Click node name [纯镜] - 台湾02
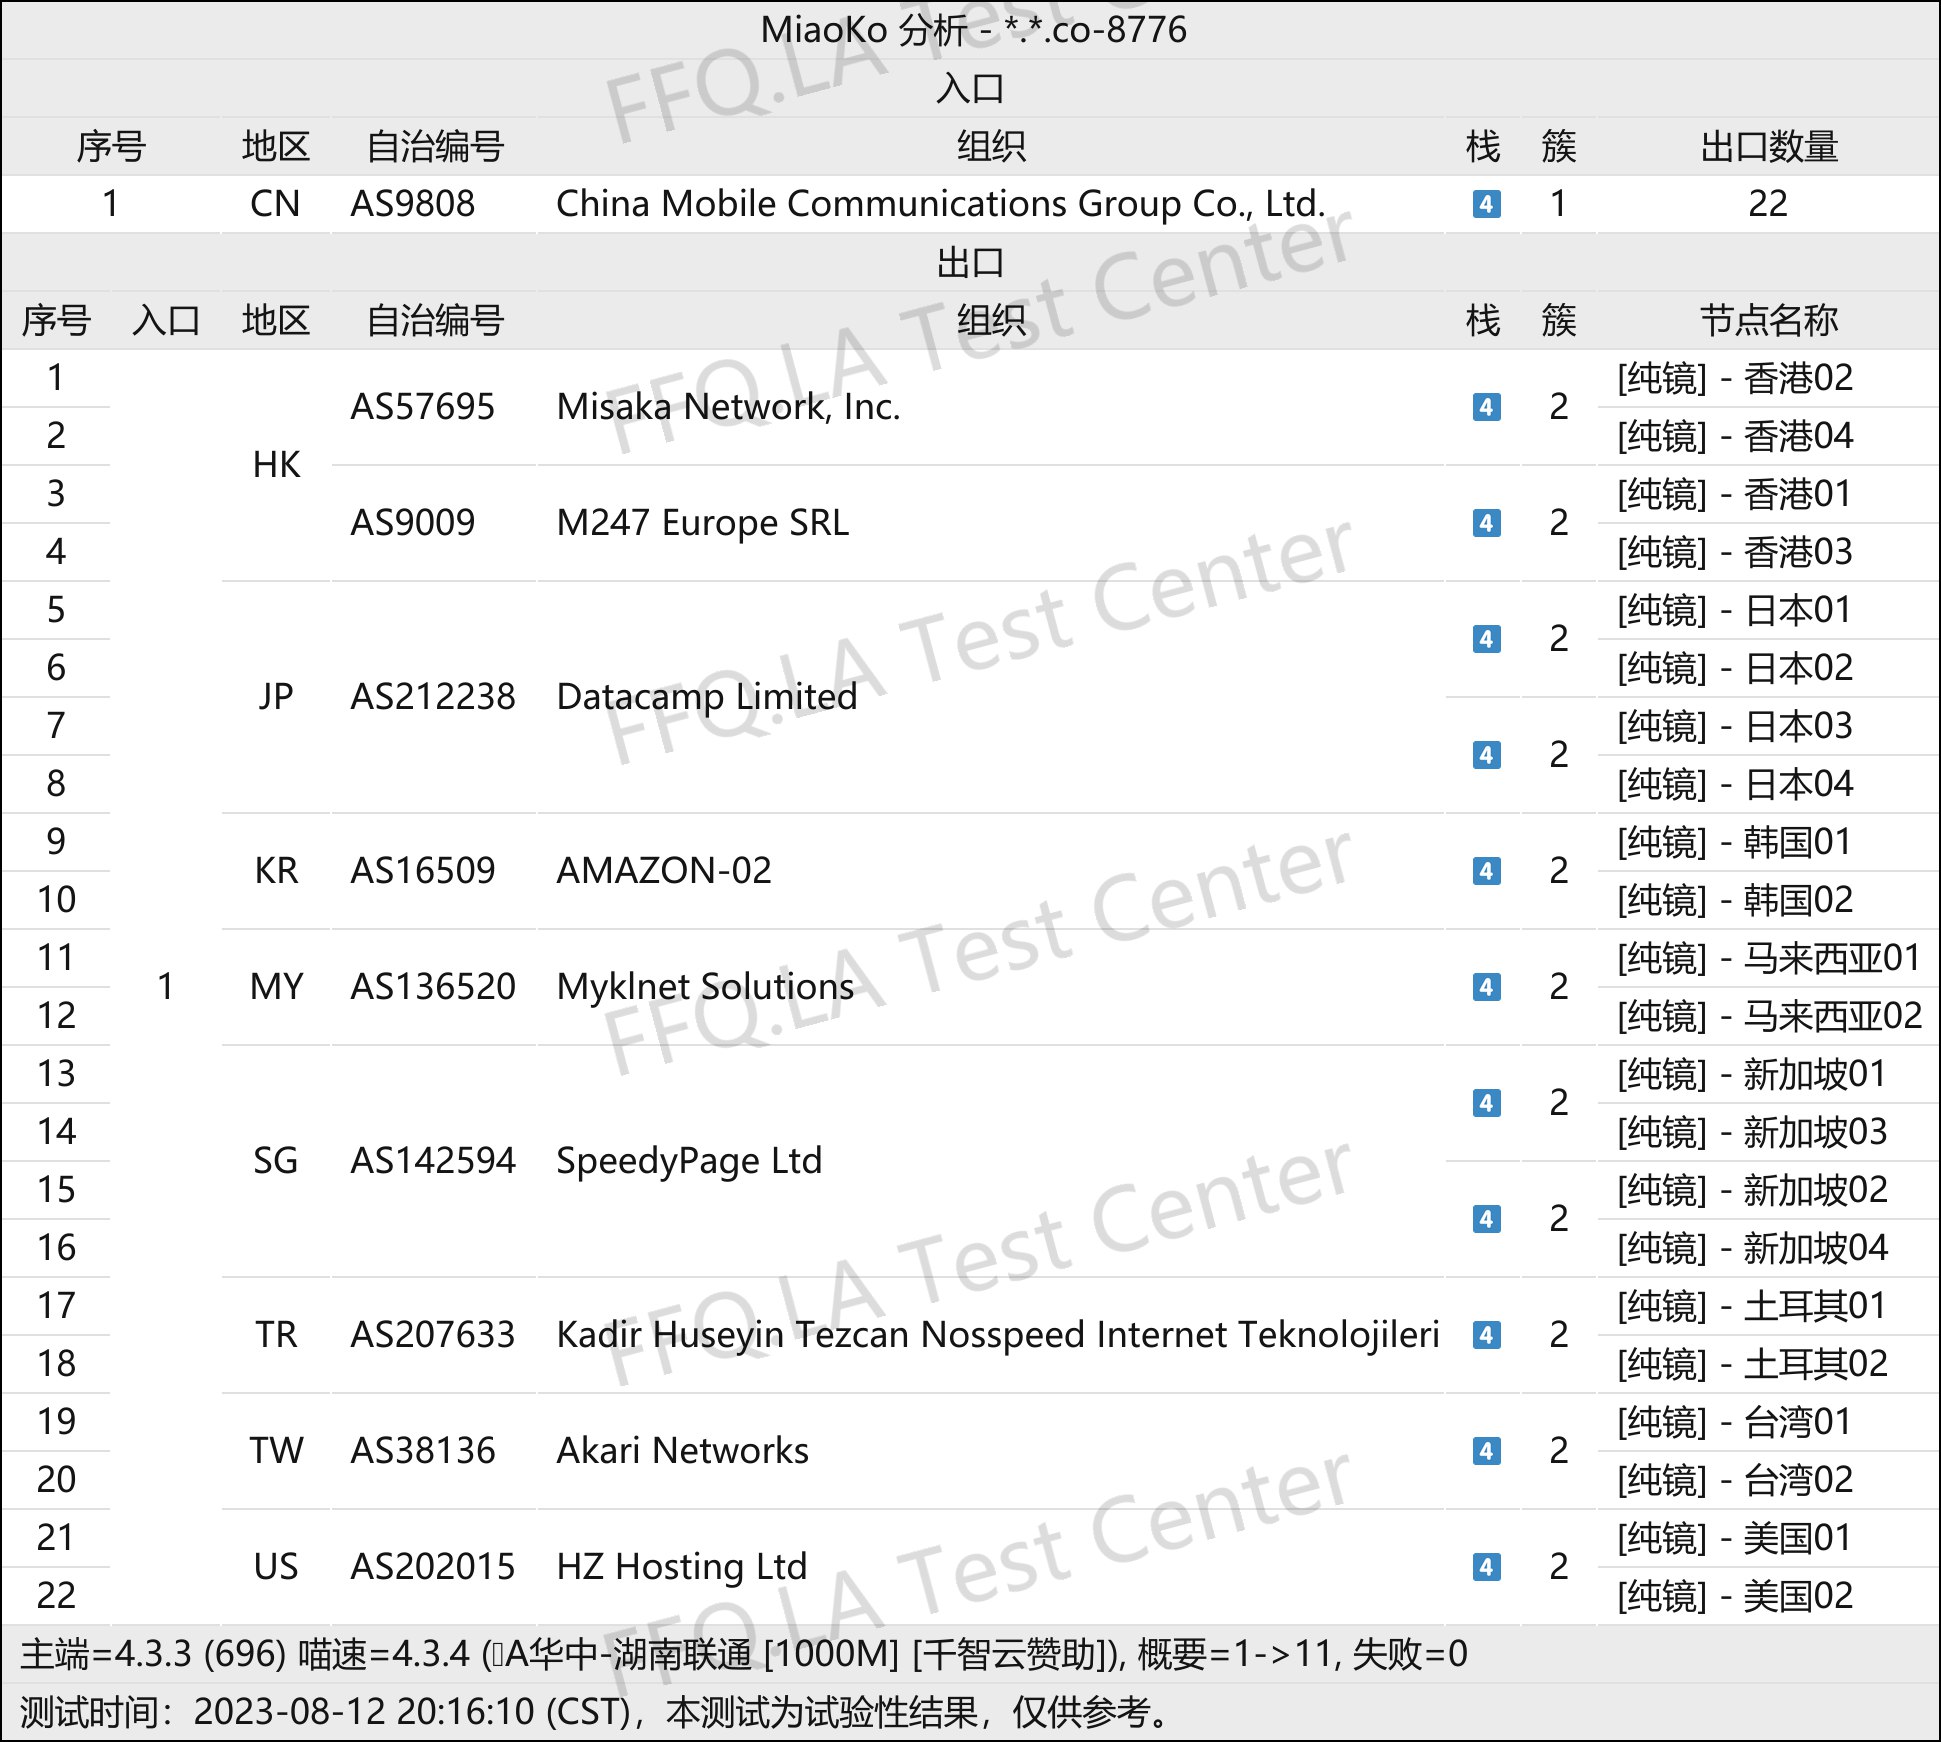This screenshot has width=1941, height=1742. click(x=1735, y=1480)
